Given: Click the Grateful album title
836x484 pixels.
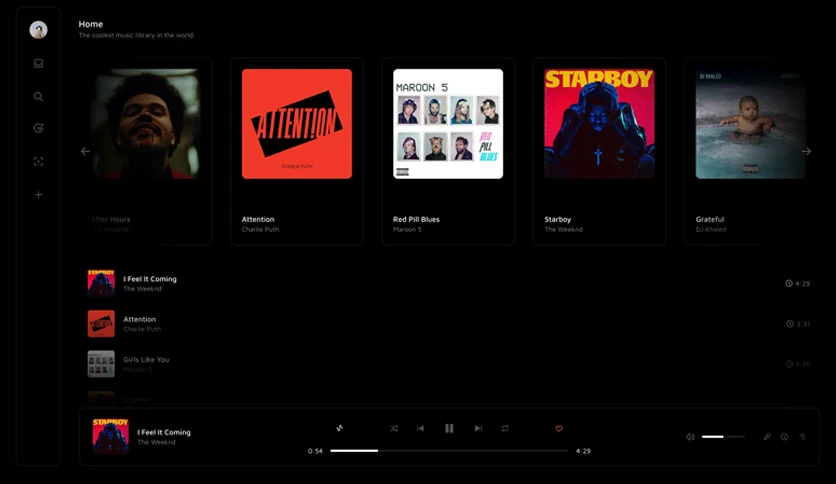Looking at the screenshot, I should point(710,219).
